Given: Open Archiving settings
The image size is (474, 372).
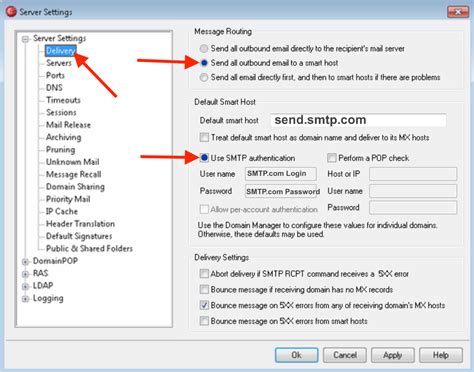Looking at the screenshot, I should pyautogui.click(x=63, y=137).
